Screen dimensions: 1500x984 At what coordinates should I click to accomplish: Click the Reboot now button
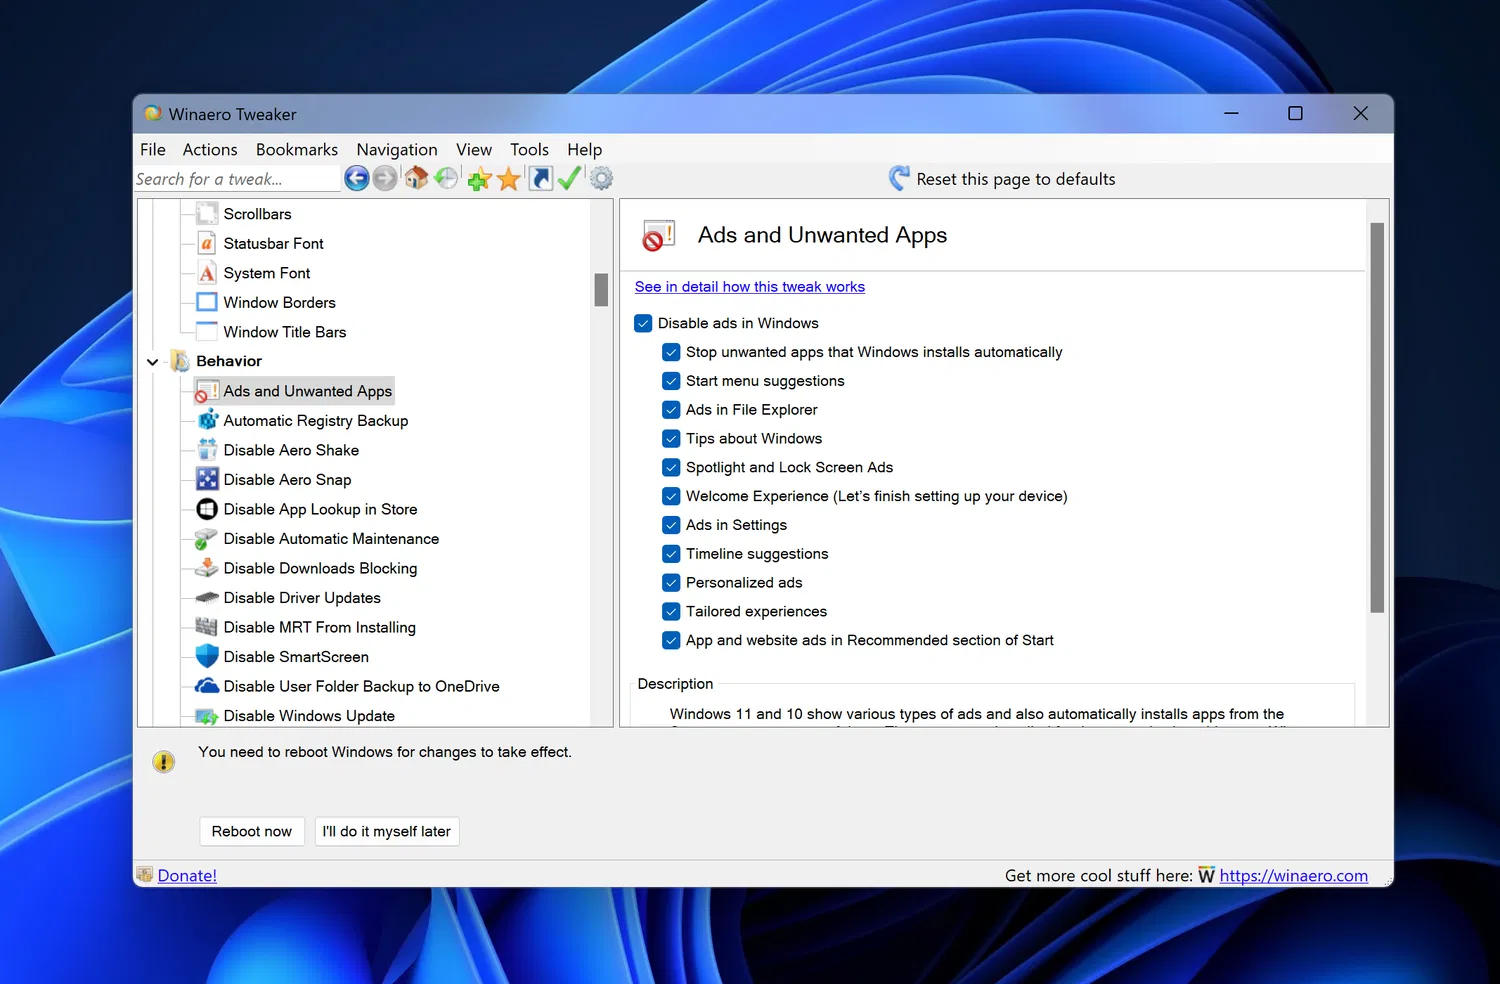coord(252,832)
